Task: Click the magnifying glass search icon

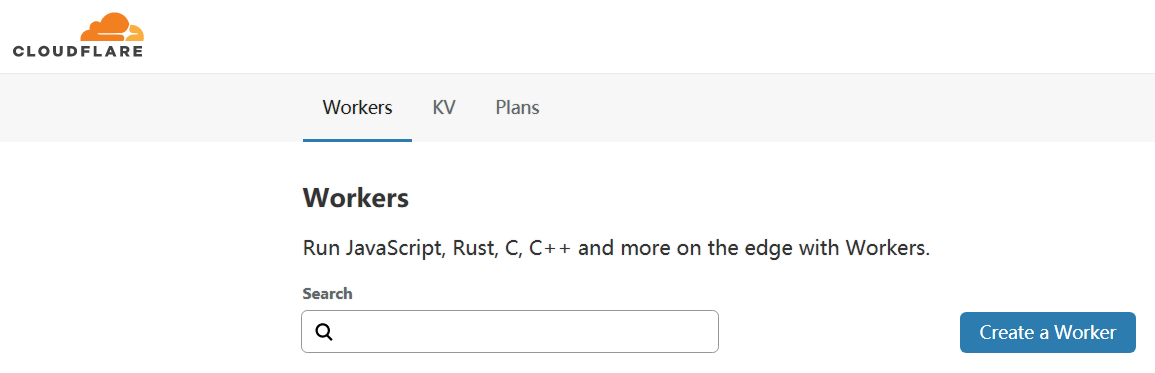Action: click(324, 332)
